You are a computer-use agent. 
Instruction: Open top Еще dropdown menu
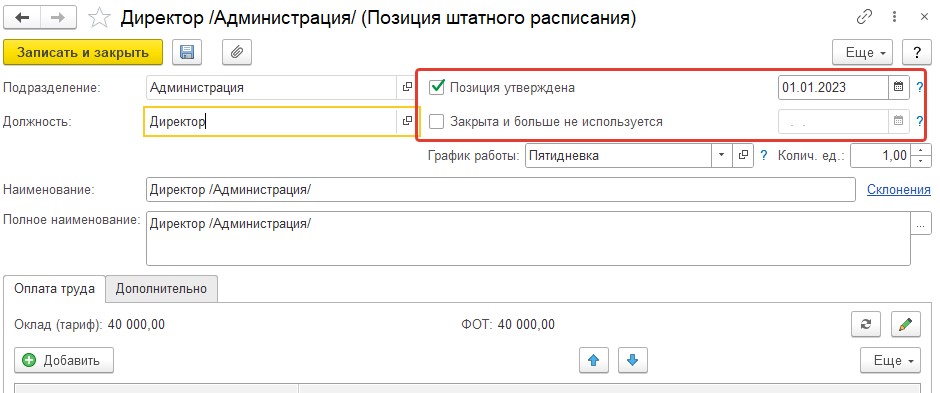pos(863,52)
